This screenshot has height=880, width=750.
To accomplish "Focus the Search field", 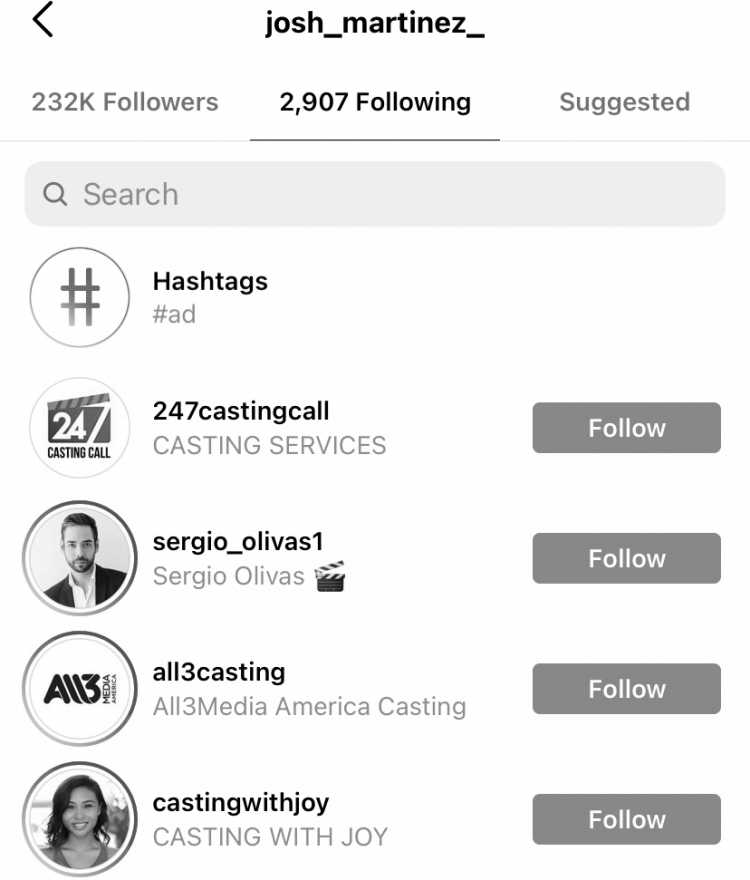I will pos(375,194).
